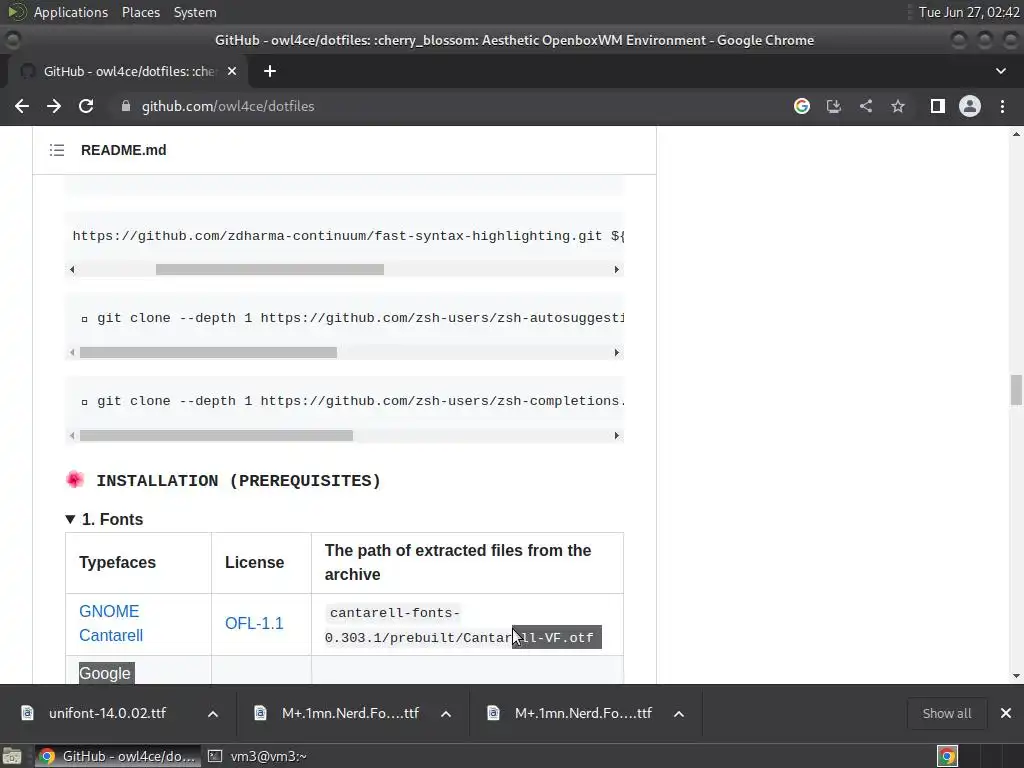Screen dimensions: 1024x768
Task: Go forward in browser history
Action: coord(54,106)
